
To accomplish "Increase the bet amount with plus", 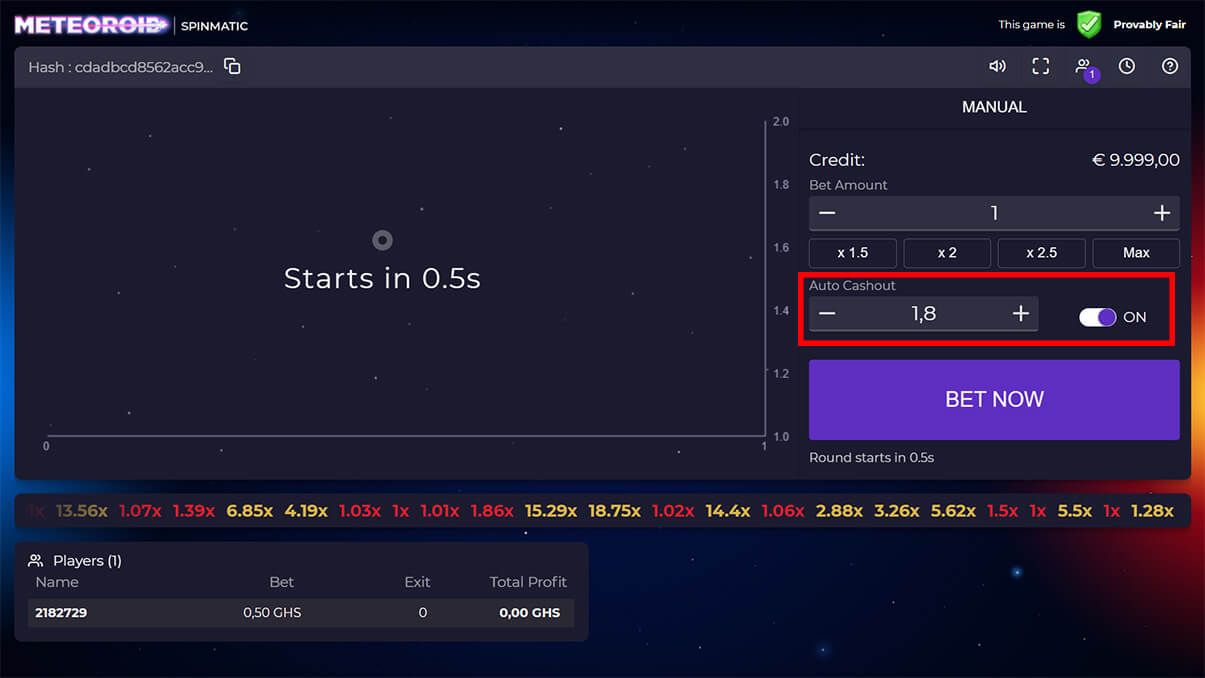I will point(1161,213).
